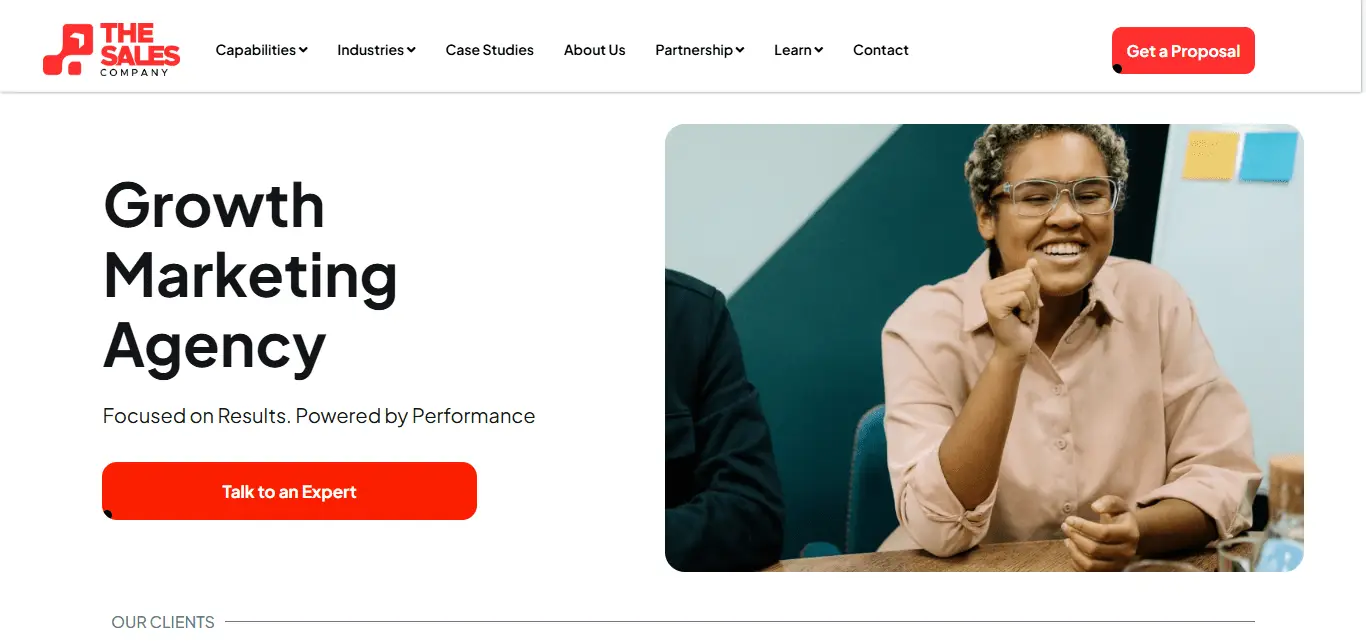Click the chevron arrow next to Learn
The width and height of the screenshot is (1366, 641).
pyautogui.click(x=819, y=50)
